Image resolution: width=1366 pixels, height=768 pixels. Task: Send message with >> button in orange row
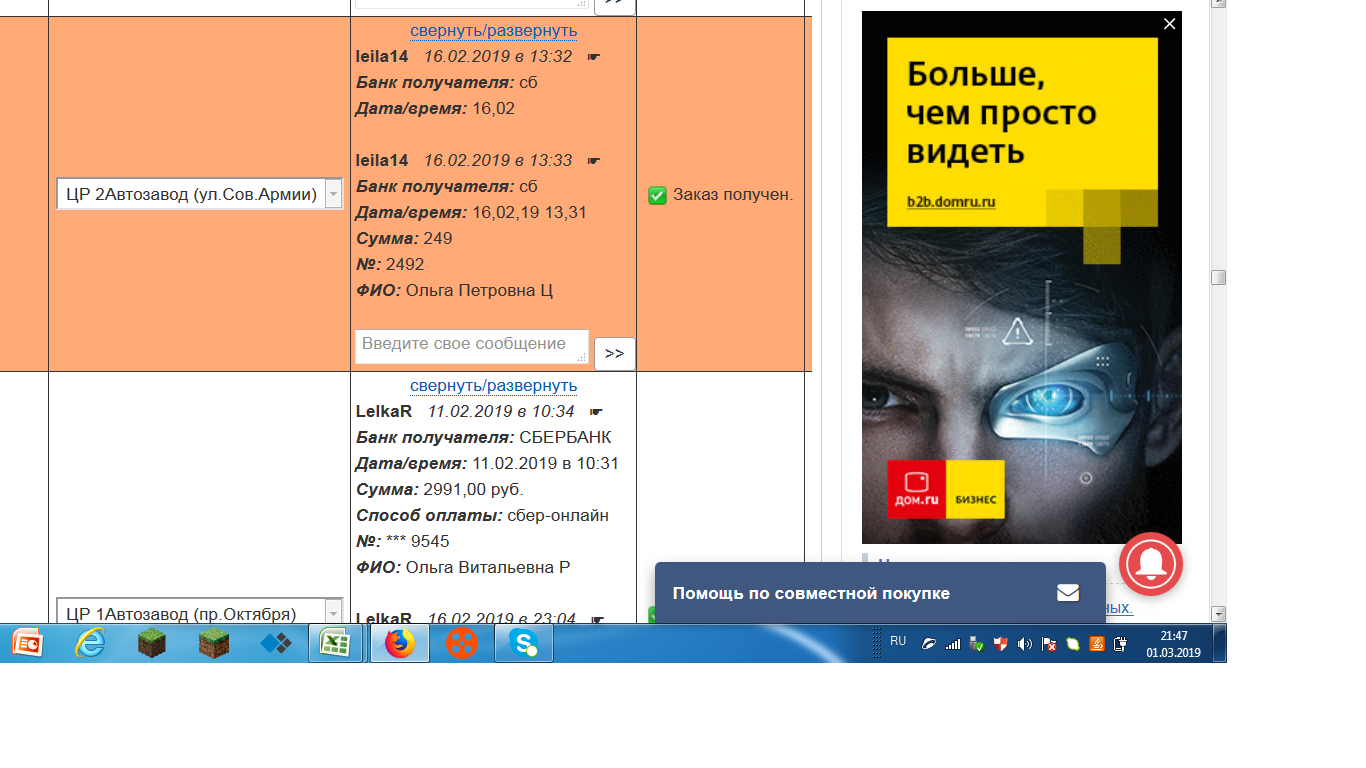615,354
